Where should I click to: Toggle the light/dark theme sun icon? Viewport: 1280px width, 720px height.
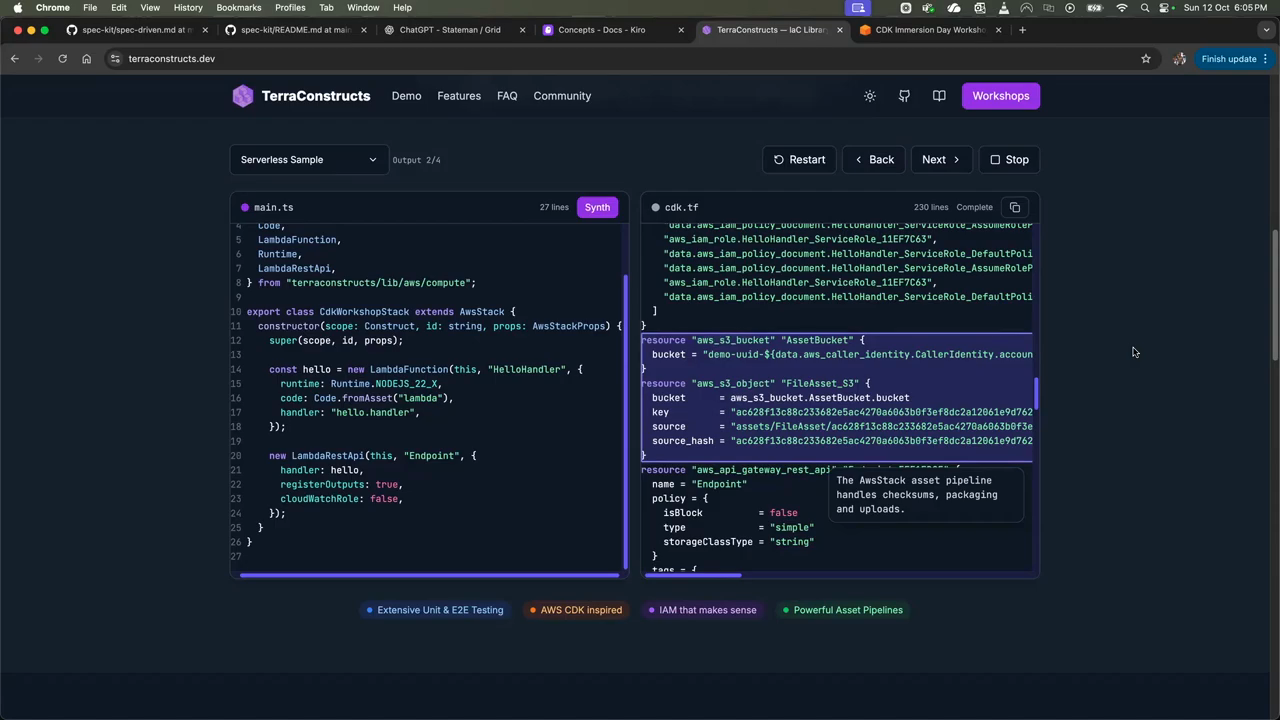pos(870,96)
